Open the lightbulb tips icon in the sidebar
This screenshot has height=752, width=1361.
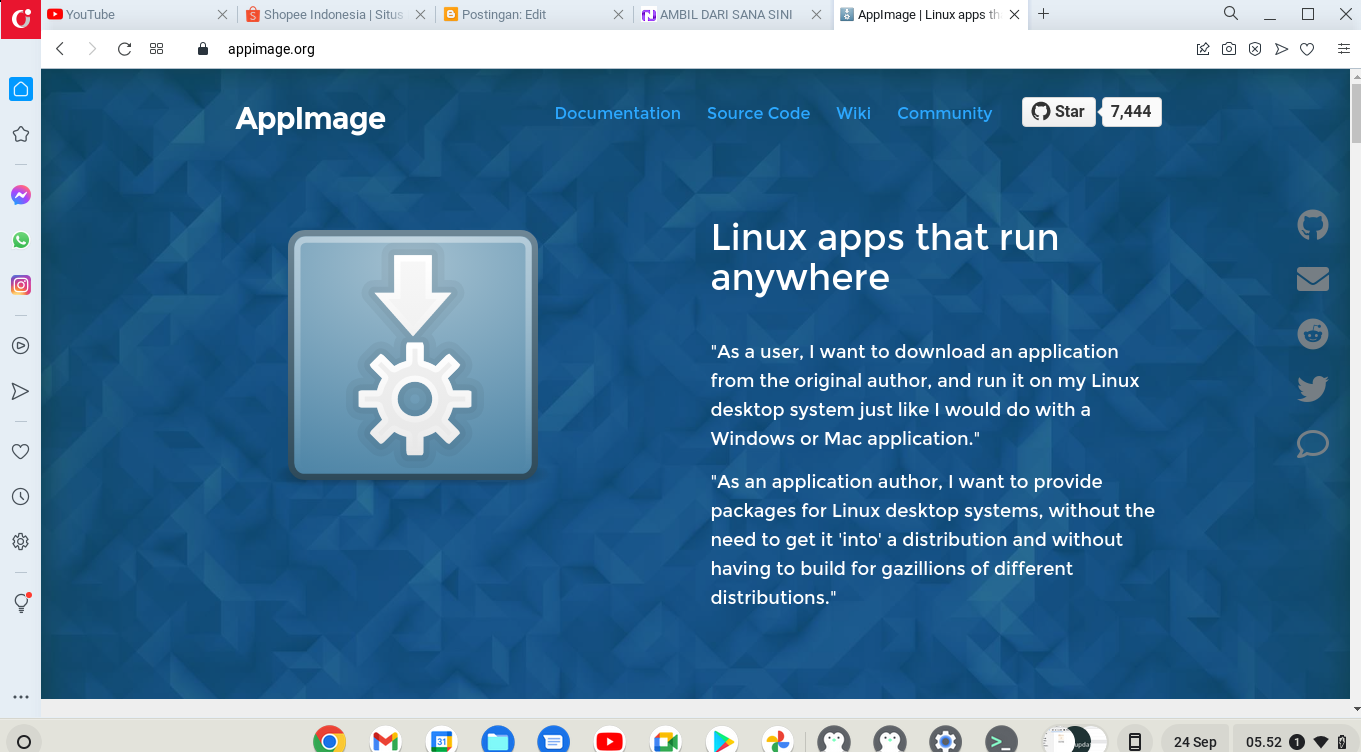pos(20,603)
